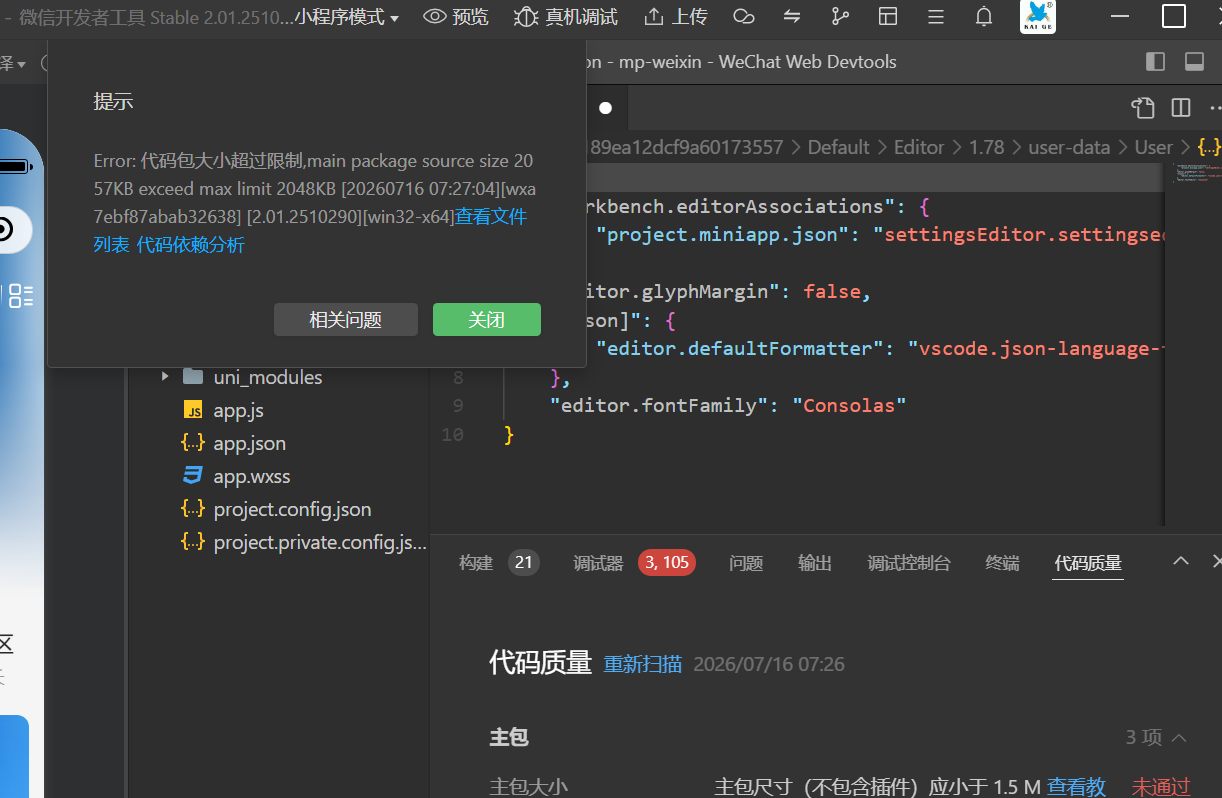Open the 小程序模式 dropdown

[346, 17]
